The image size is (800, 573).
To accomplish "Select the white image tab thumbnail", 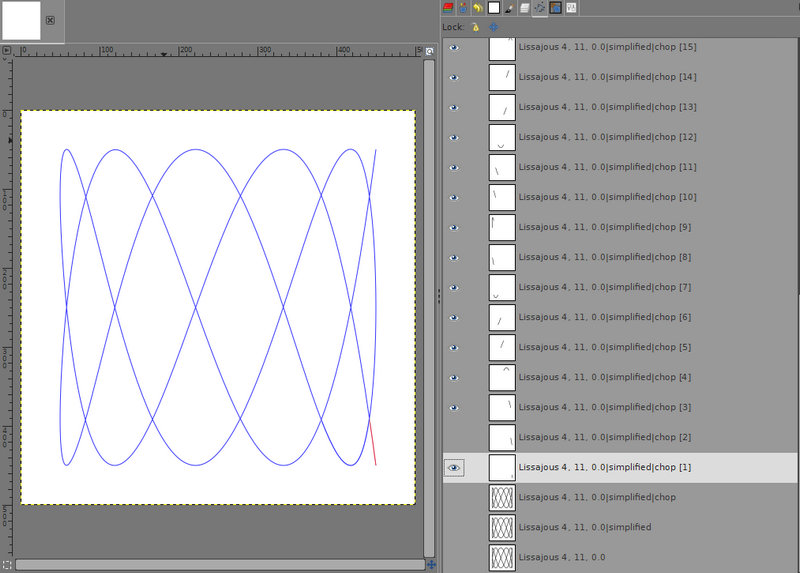I will pyautogui.click(x=21, y=20).
